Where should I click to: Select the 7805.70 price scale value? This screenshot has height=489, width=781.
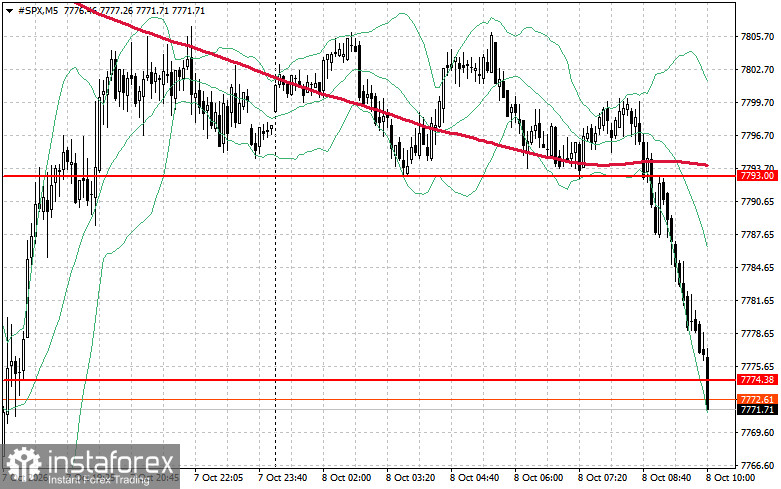(x=757, y=37)
